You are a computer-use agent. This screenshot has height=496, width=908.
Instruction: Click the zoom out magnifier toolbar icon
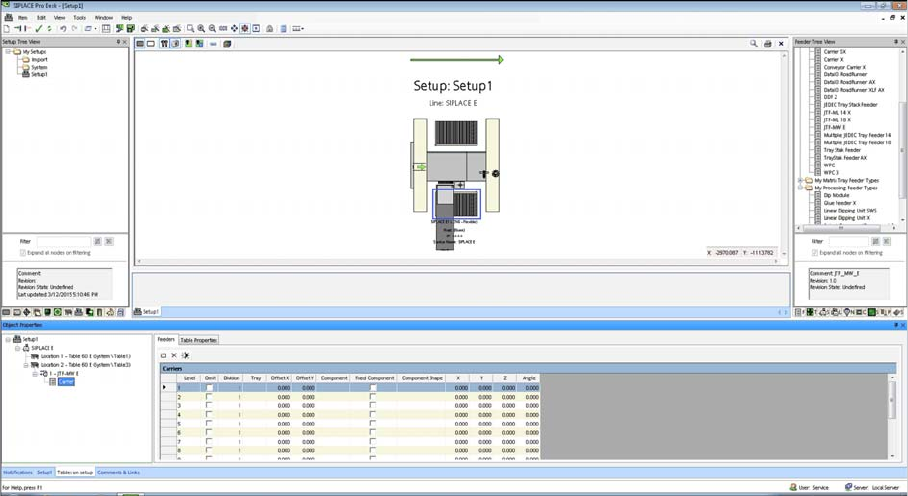(212, 29)
